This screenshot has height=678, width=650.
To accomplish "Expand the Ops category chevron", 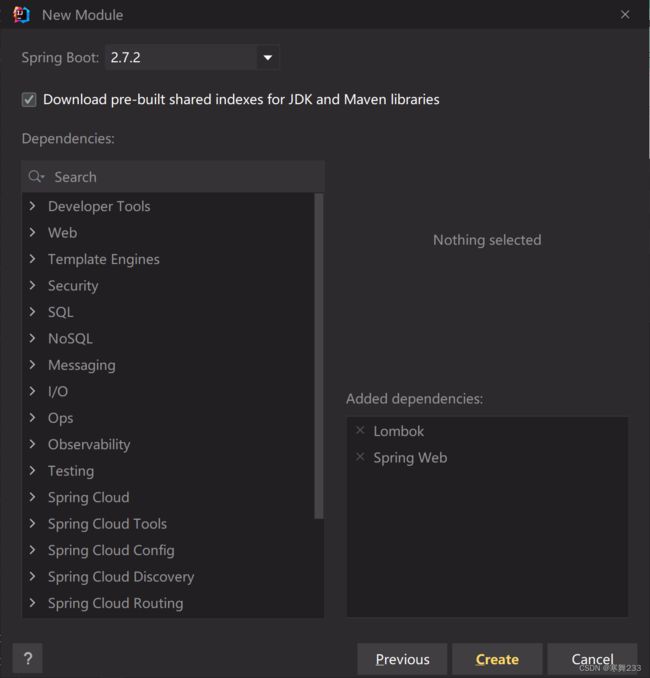I will (32, 418).
